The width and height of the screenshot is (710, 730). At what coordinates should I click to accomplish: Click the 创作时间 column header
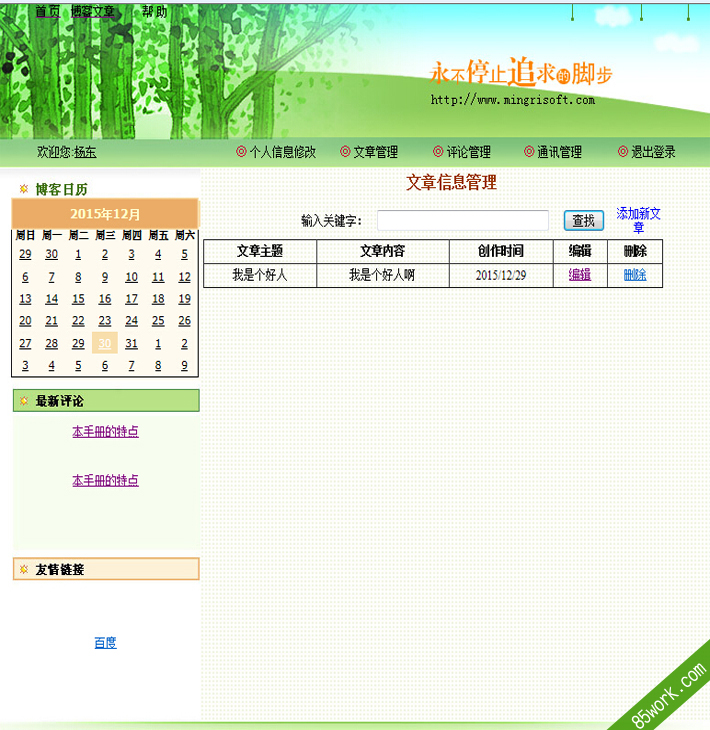[501, 251]
